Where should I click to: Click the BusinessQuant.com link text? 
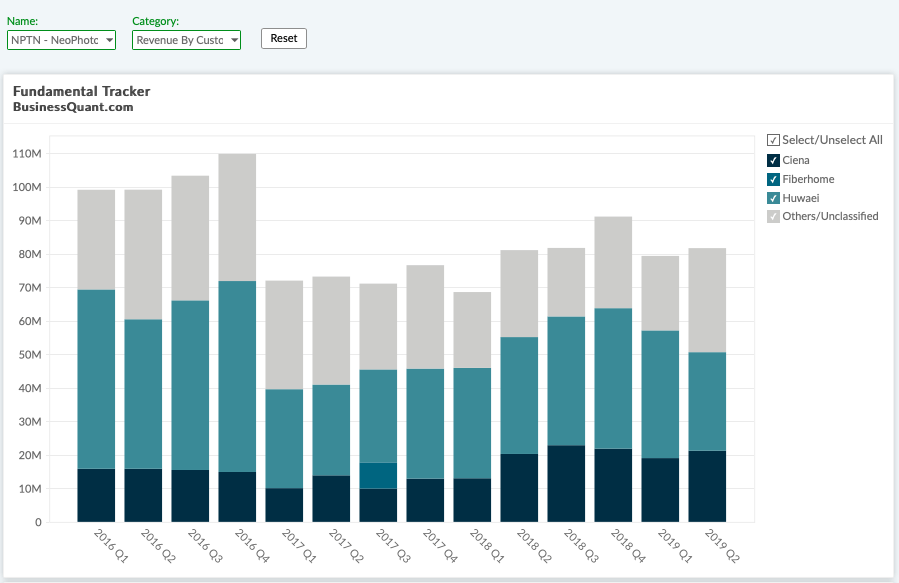pyautogui.click(x=73, y=107)
